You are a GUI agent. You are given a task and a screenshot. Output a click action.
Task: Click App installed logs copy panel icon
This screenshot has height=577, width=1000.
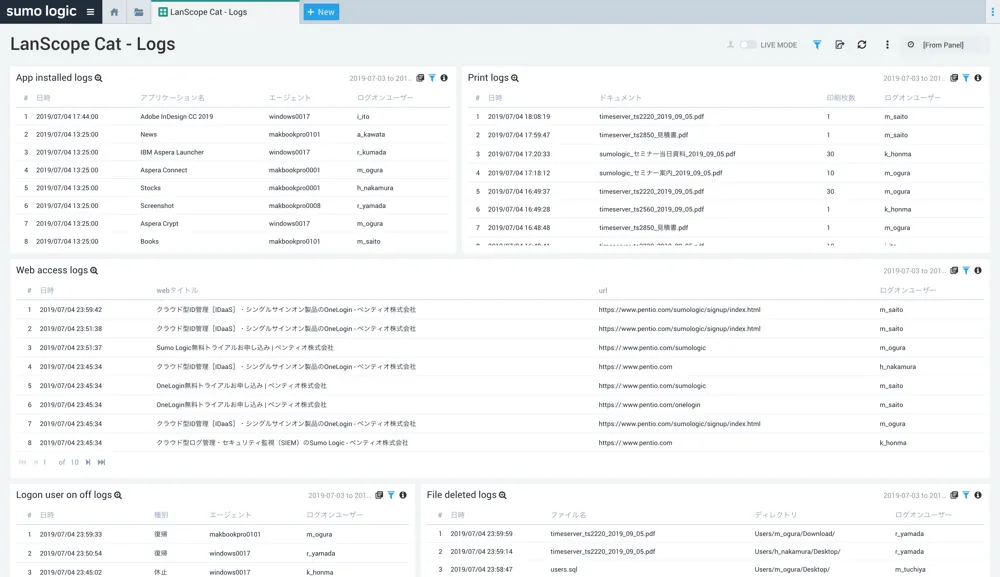click(x=420, y=78)
